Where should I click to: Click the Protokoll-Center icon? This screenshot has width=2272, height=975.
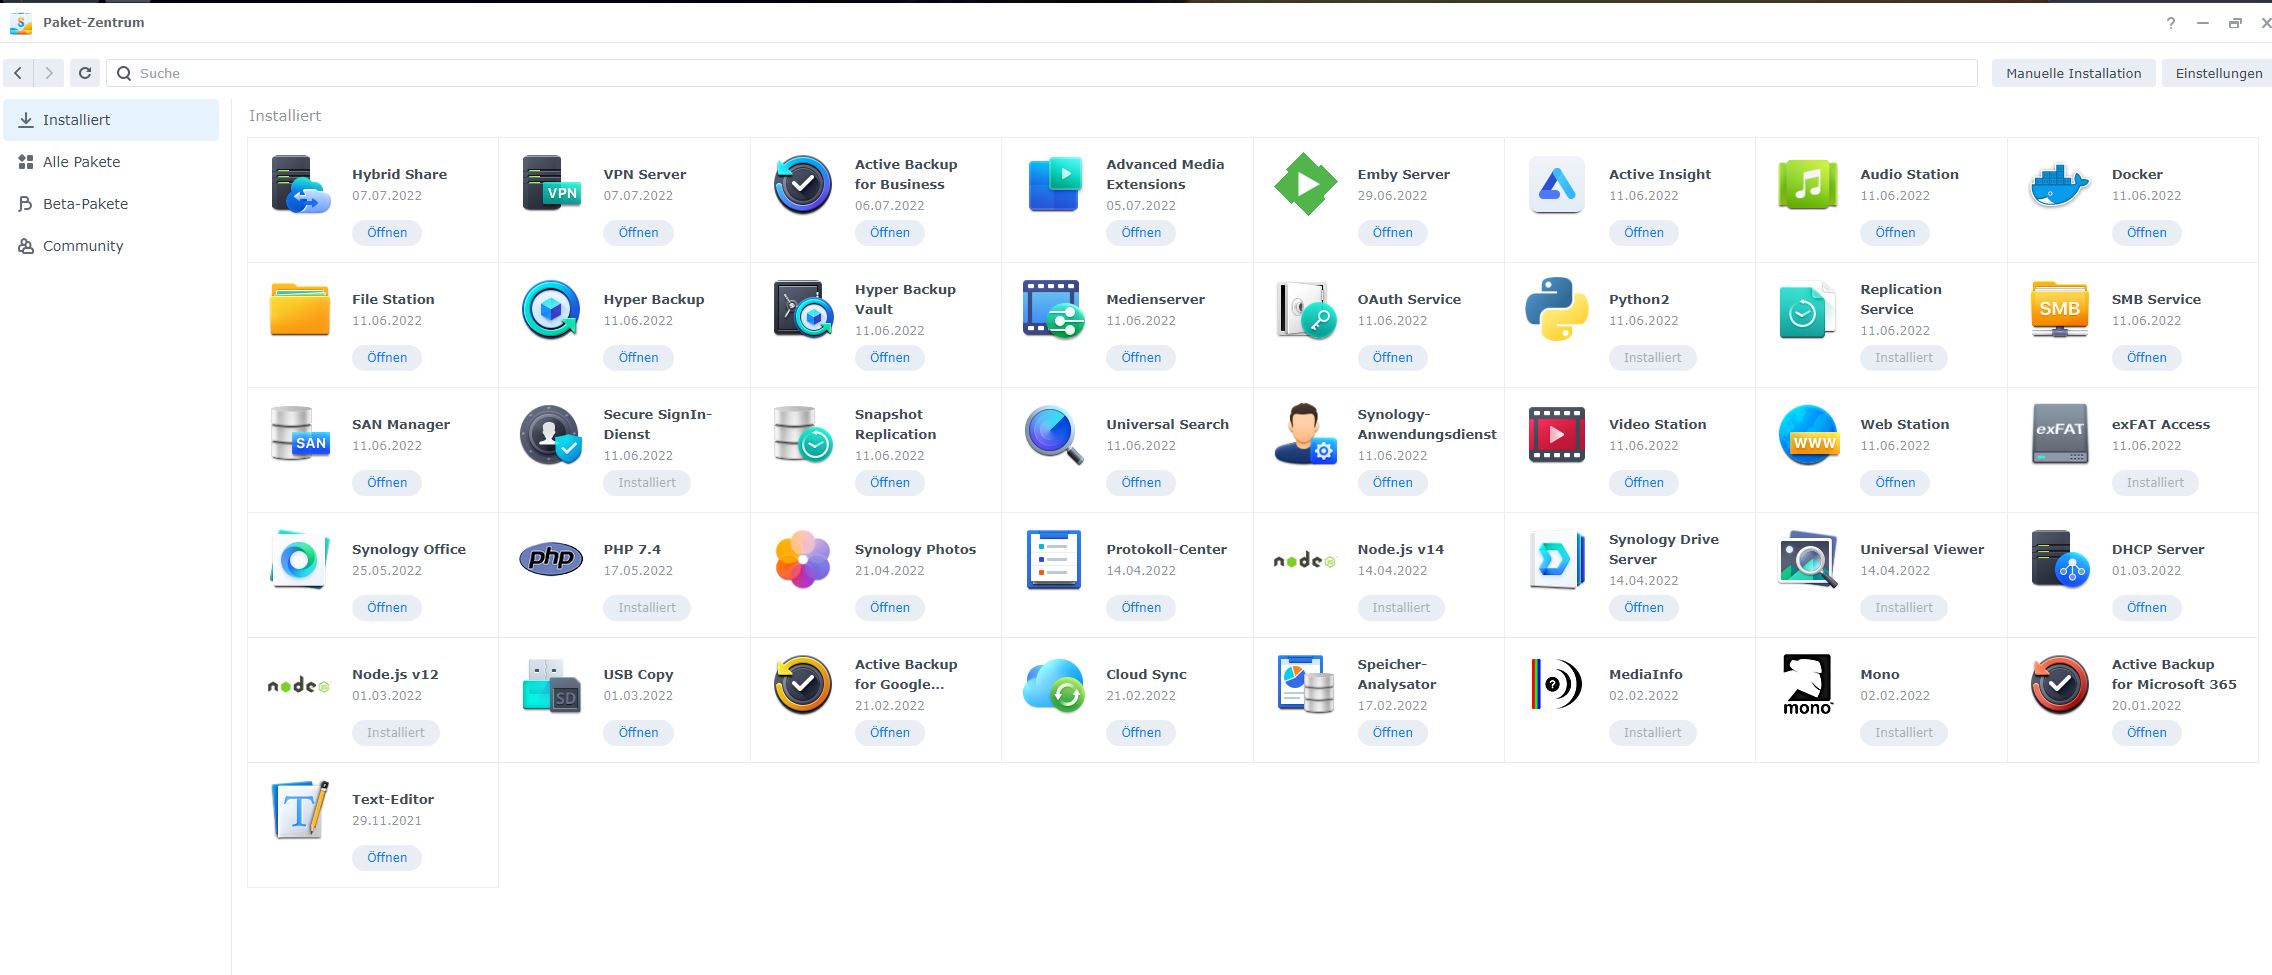(1054, 559)
